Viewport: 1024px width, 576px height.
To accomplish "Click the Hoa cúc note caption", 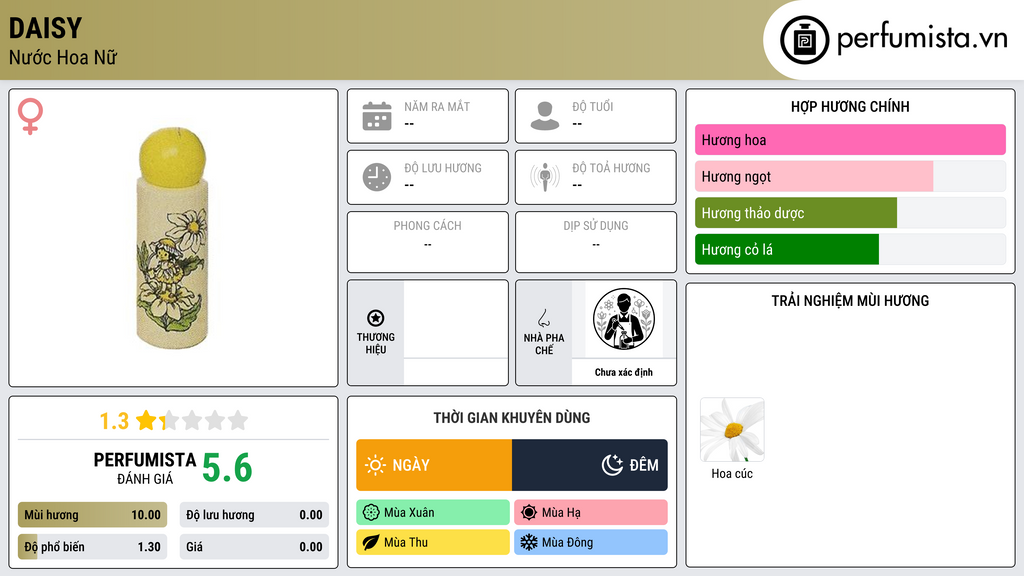I will coord(732,474).
